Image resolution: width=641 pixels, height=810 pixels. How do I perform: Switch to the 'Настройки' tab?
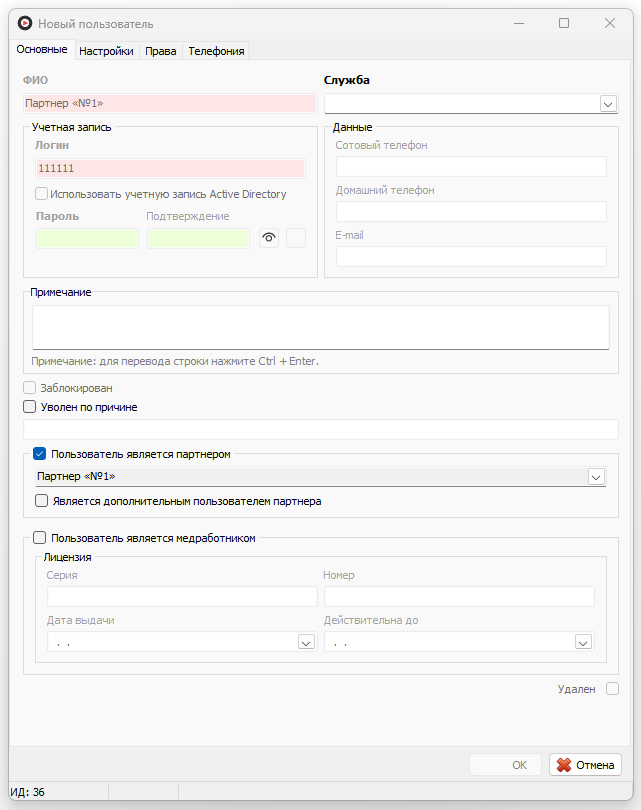pyautogui.click(x=106, y=51)
